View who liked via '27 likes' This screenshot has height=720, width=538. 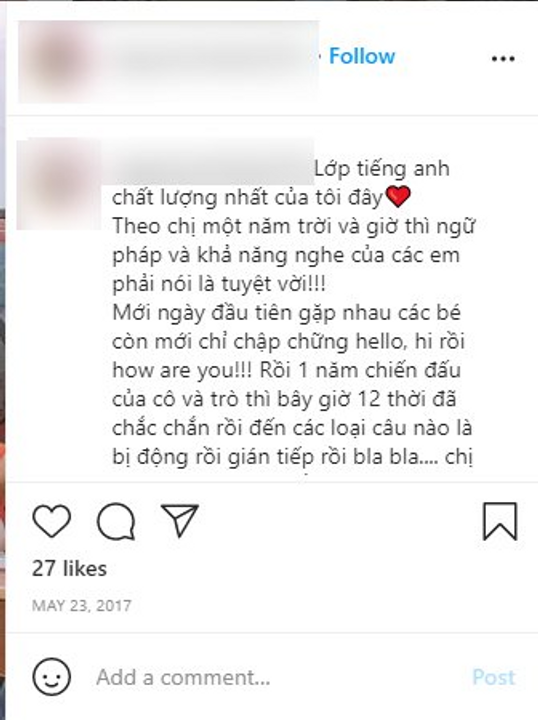(69, 568)
